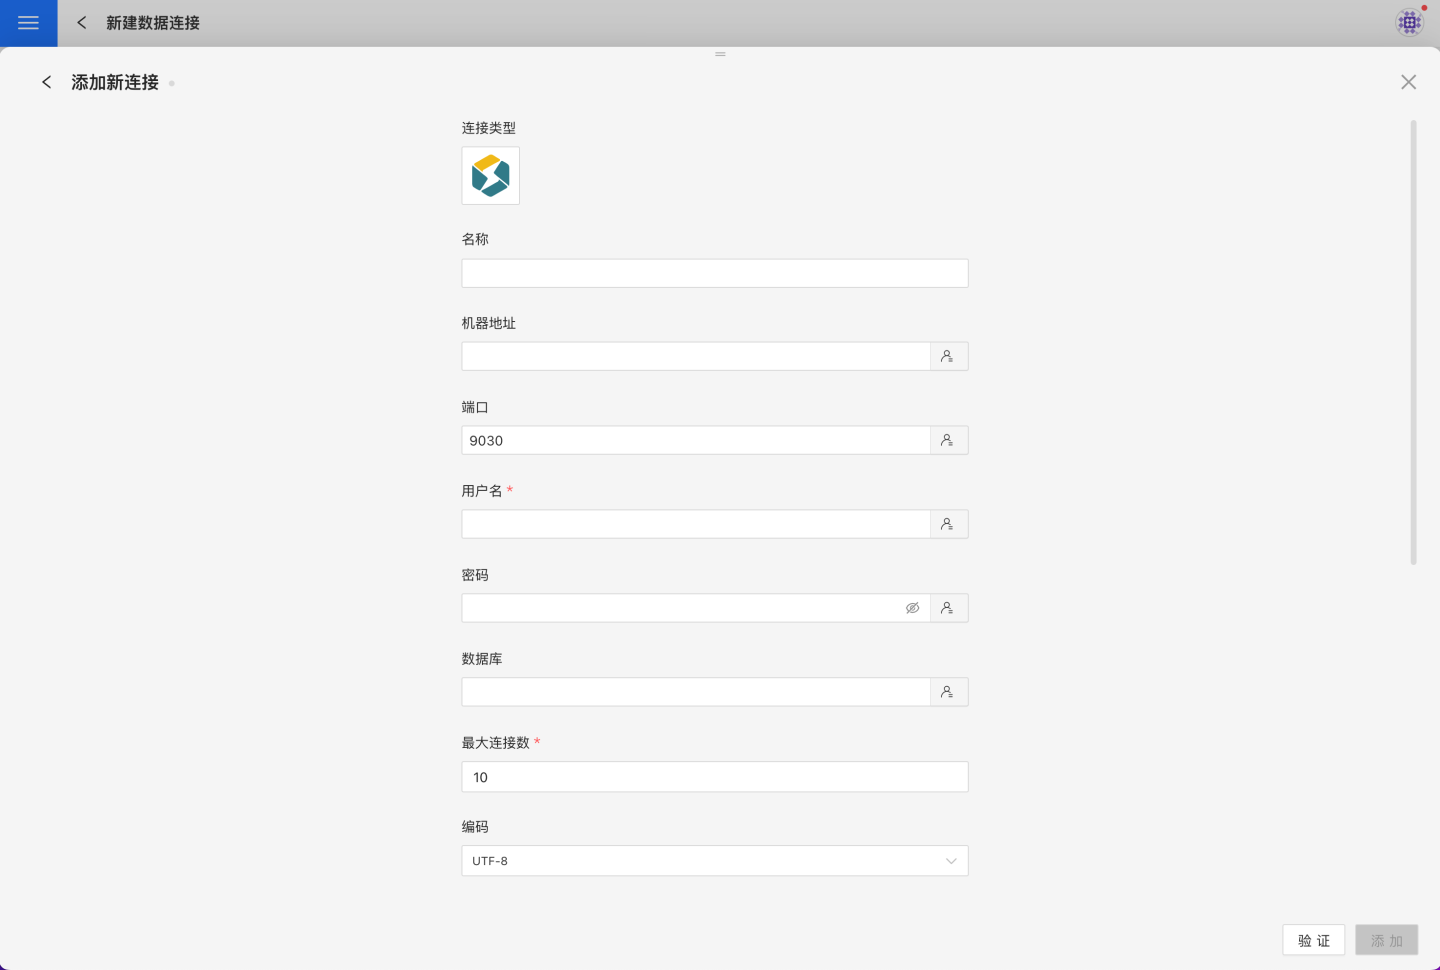Viewport: 1440px width, 970px height.
Task: Focus the 机器地址 input field
Action: (695, 356)
